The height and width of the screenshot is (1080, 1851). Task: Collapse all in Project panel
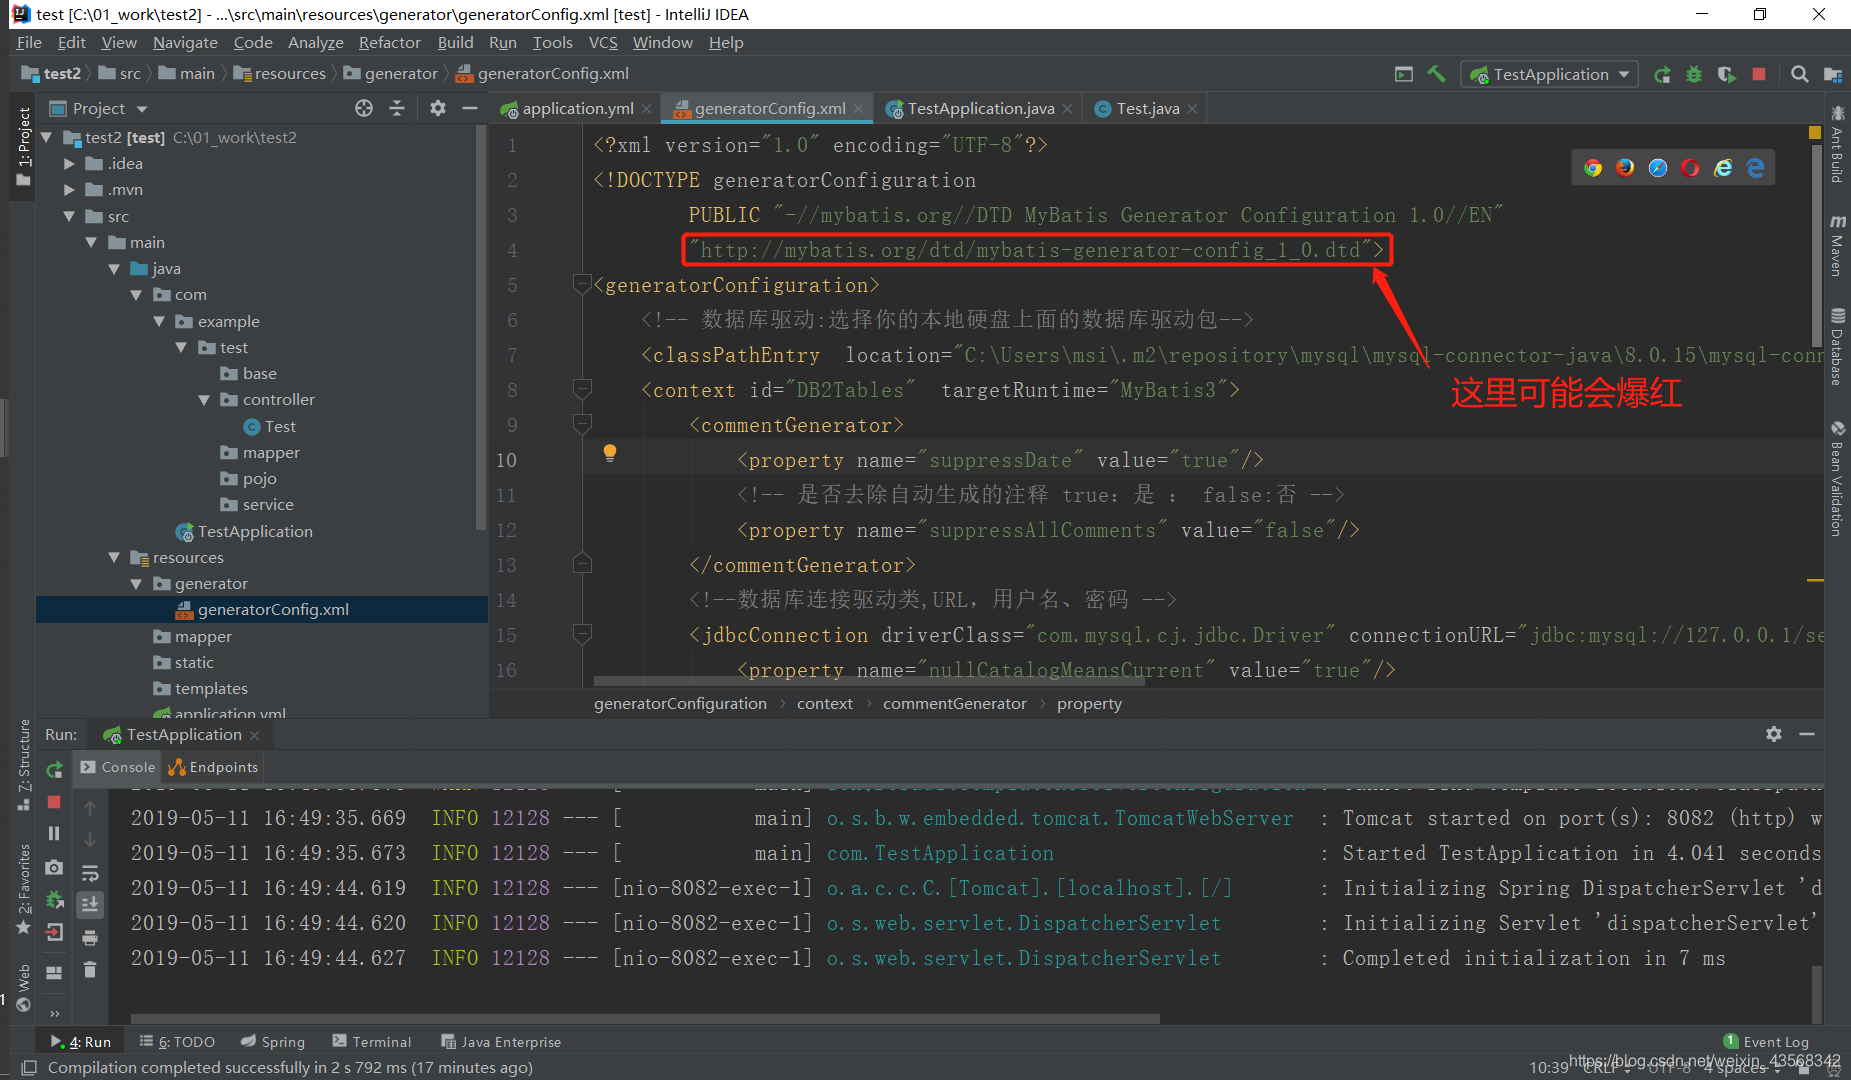pos(397,108)
